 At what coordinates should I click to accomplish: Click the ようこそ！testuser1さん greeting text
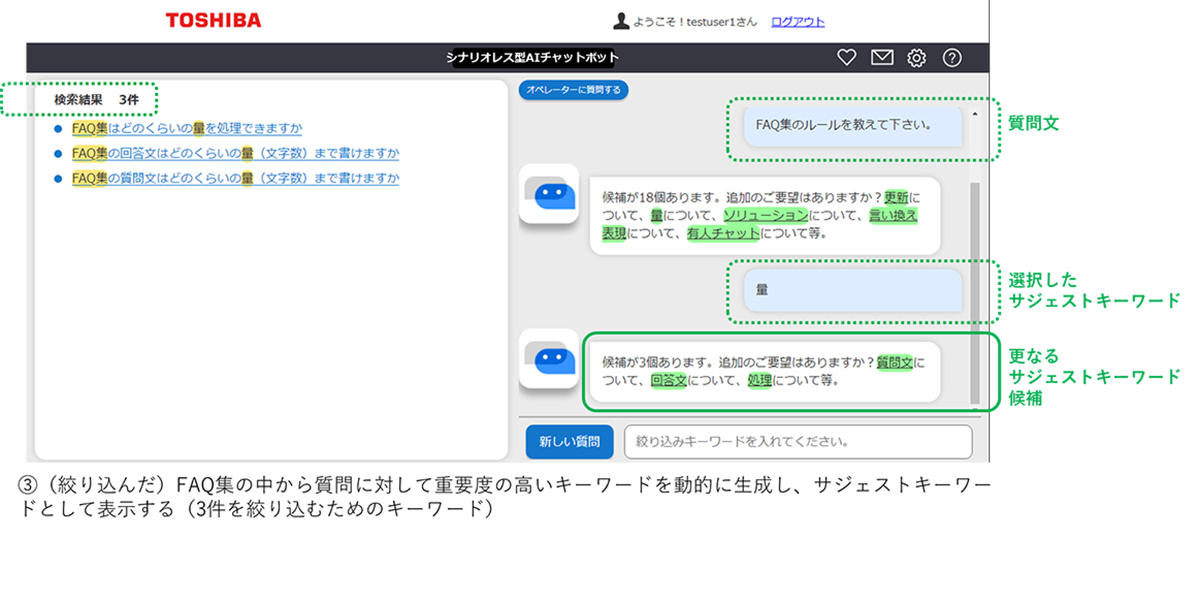click(x=695, y=21)
